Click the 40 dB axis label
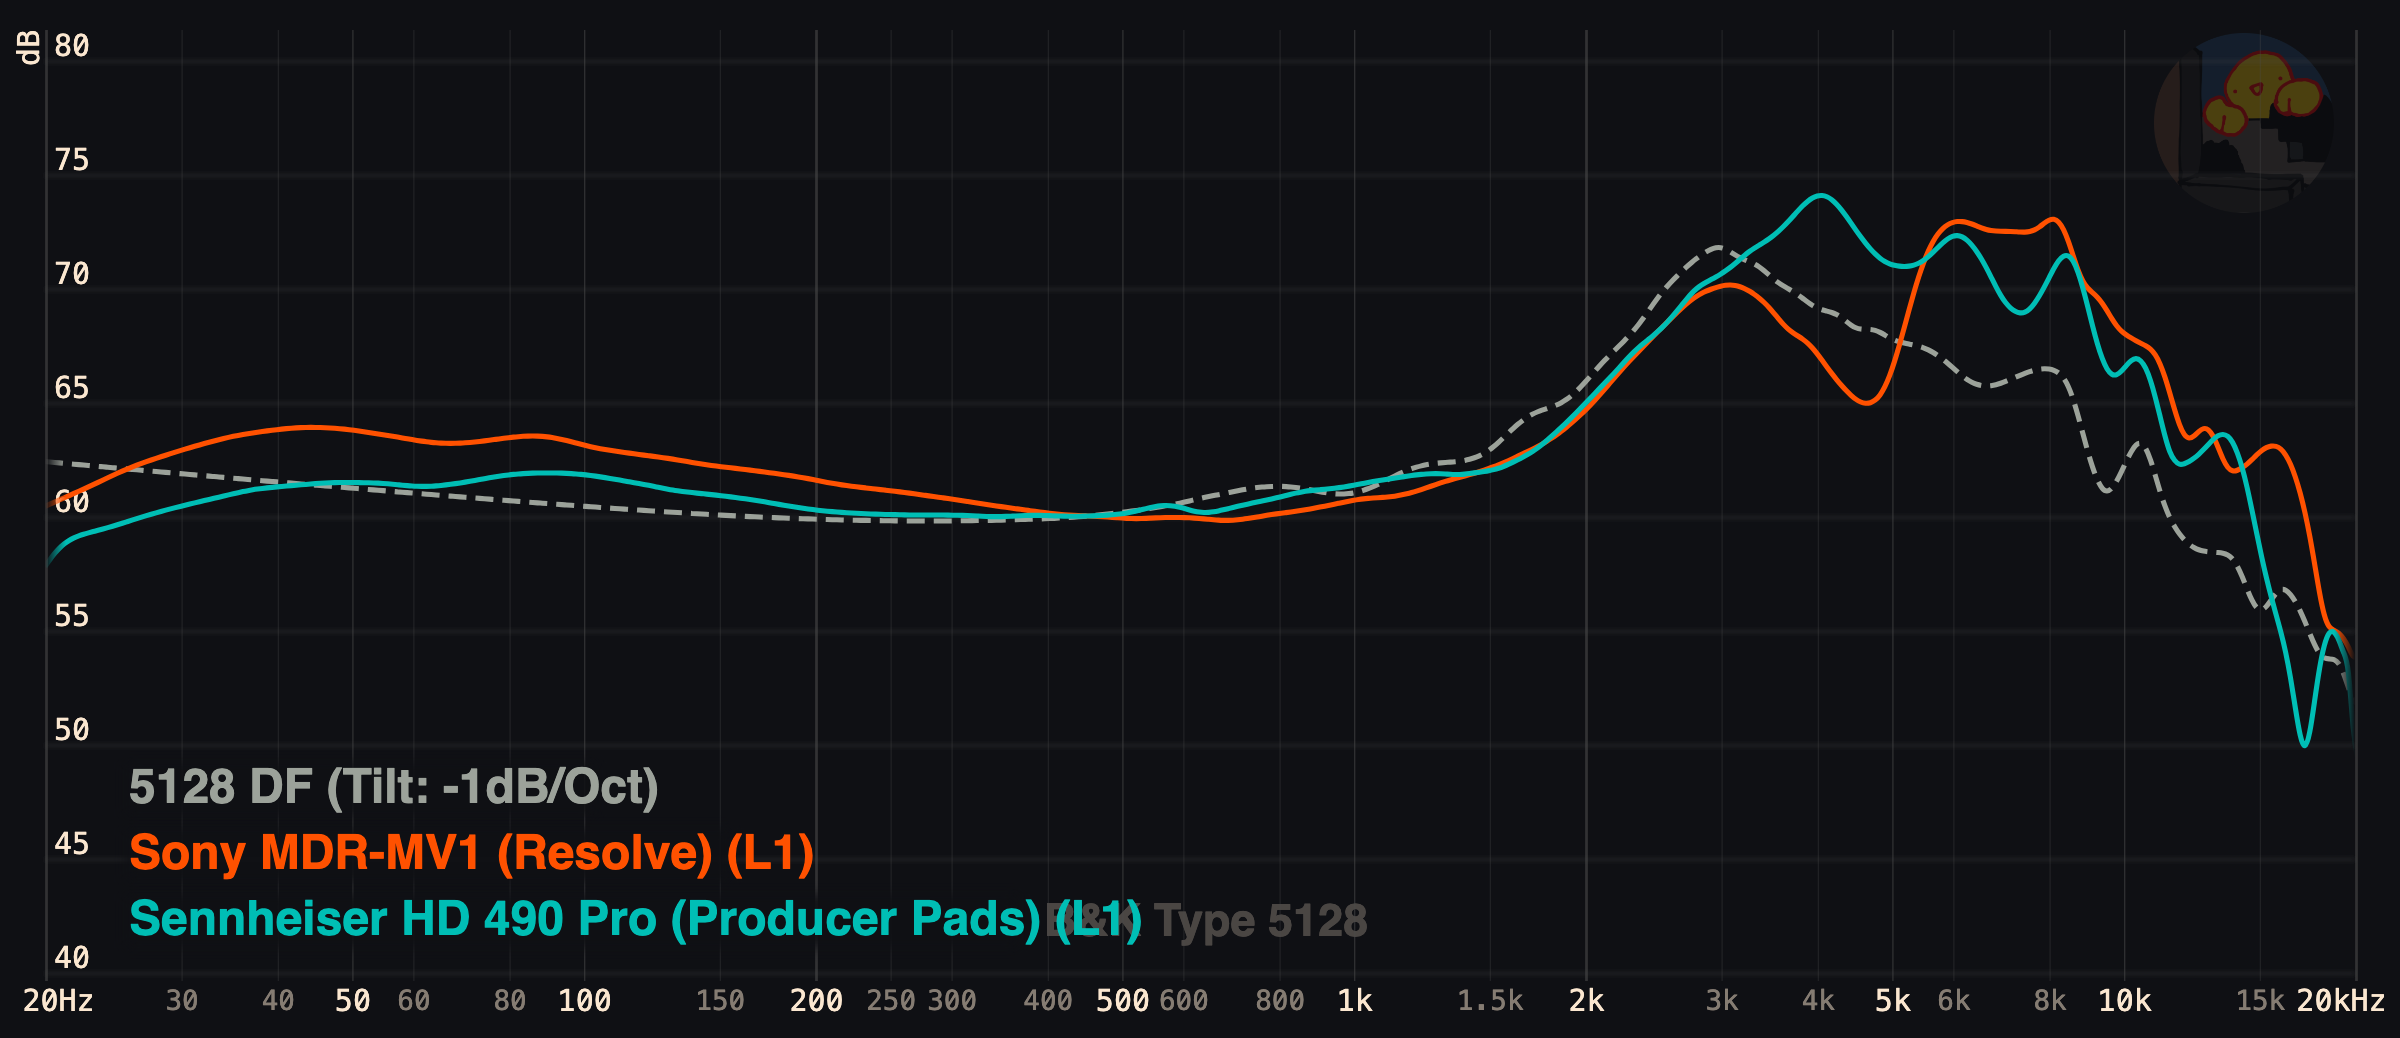 [72, 958]
